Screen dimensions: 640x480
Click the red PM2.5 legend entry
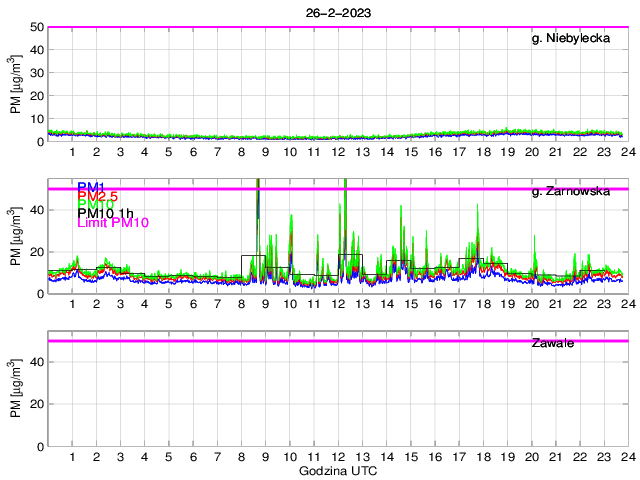pyautogui.click(x=97, y=195)
